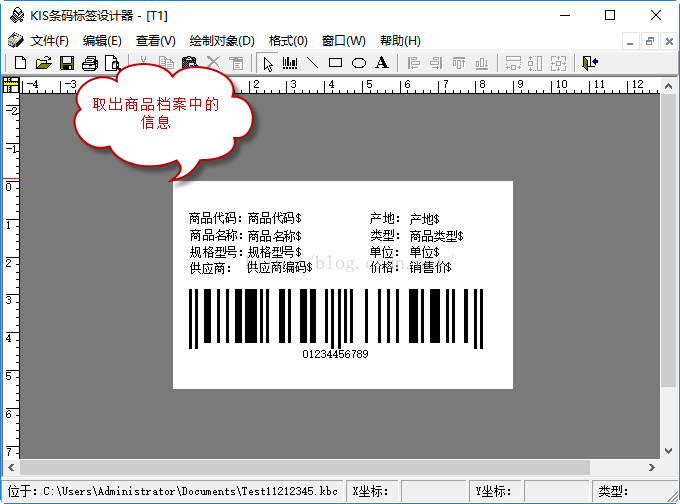Image resolution: width=680 pixels, height=504 pixels.
Task: Select the ellipse drawing tool
Action: coord(359,63)
